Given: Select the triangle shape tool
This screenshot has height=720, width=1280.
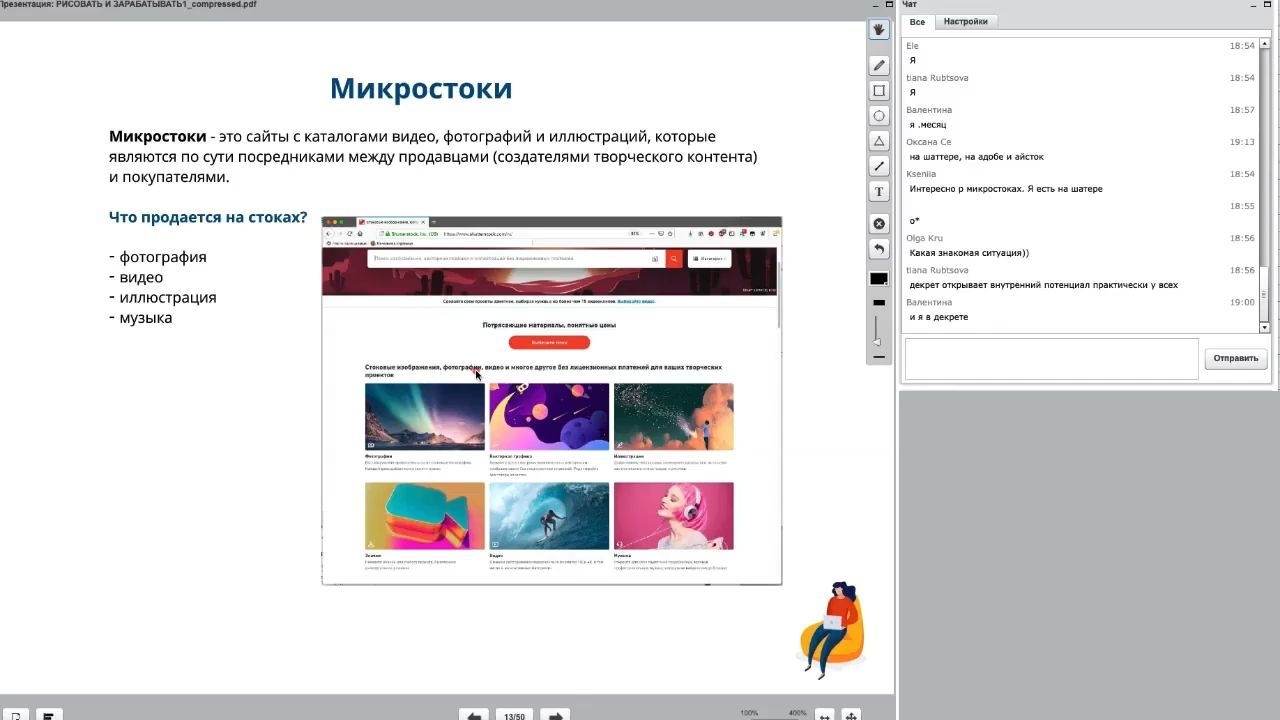Looking at the screenshot, I should (x=879, y=141).
